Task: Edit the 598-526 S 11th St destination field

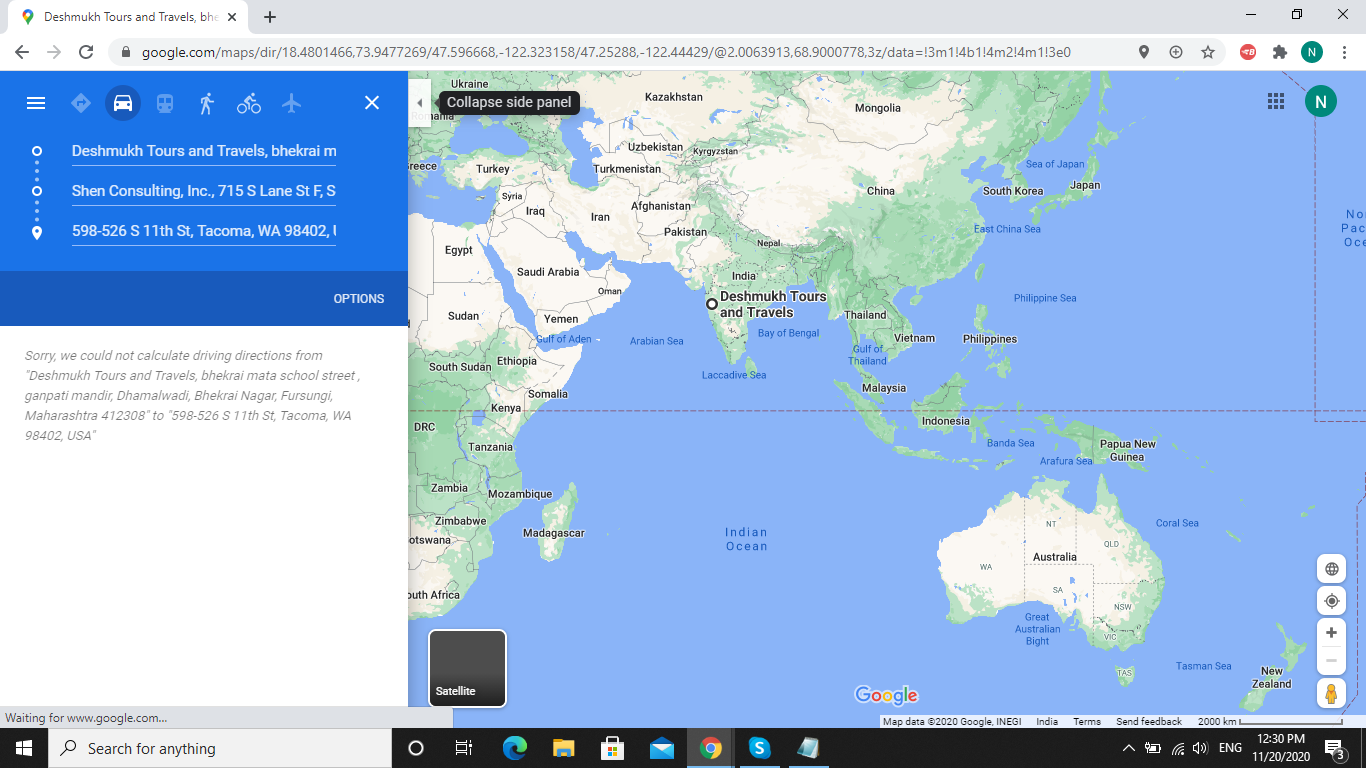Action: click(x=204, y=231)
